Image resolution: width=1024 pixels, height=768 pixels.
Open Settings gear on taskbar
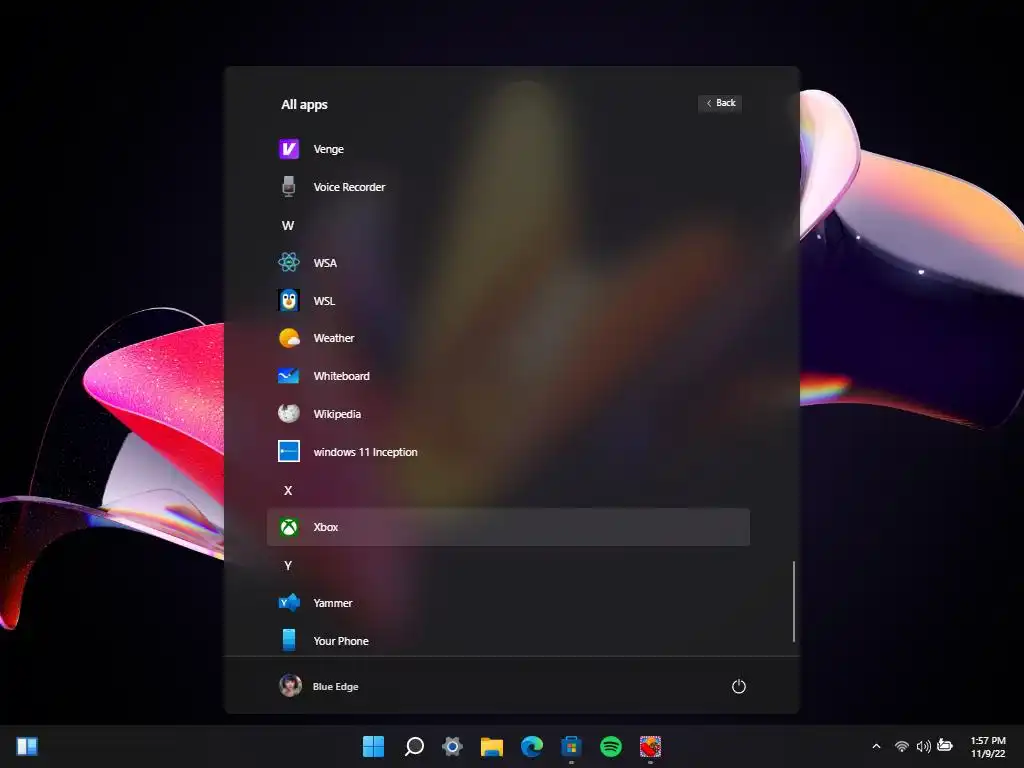click(452, 746)
